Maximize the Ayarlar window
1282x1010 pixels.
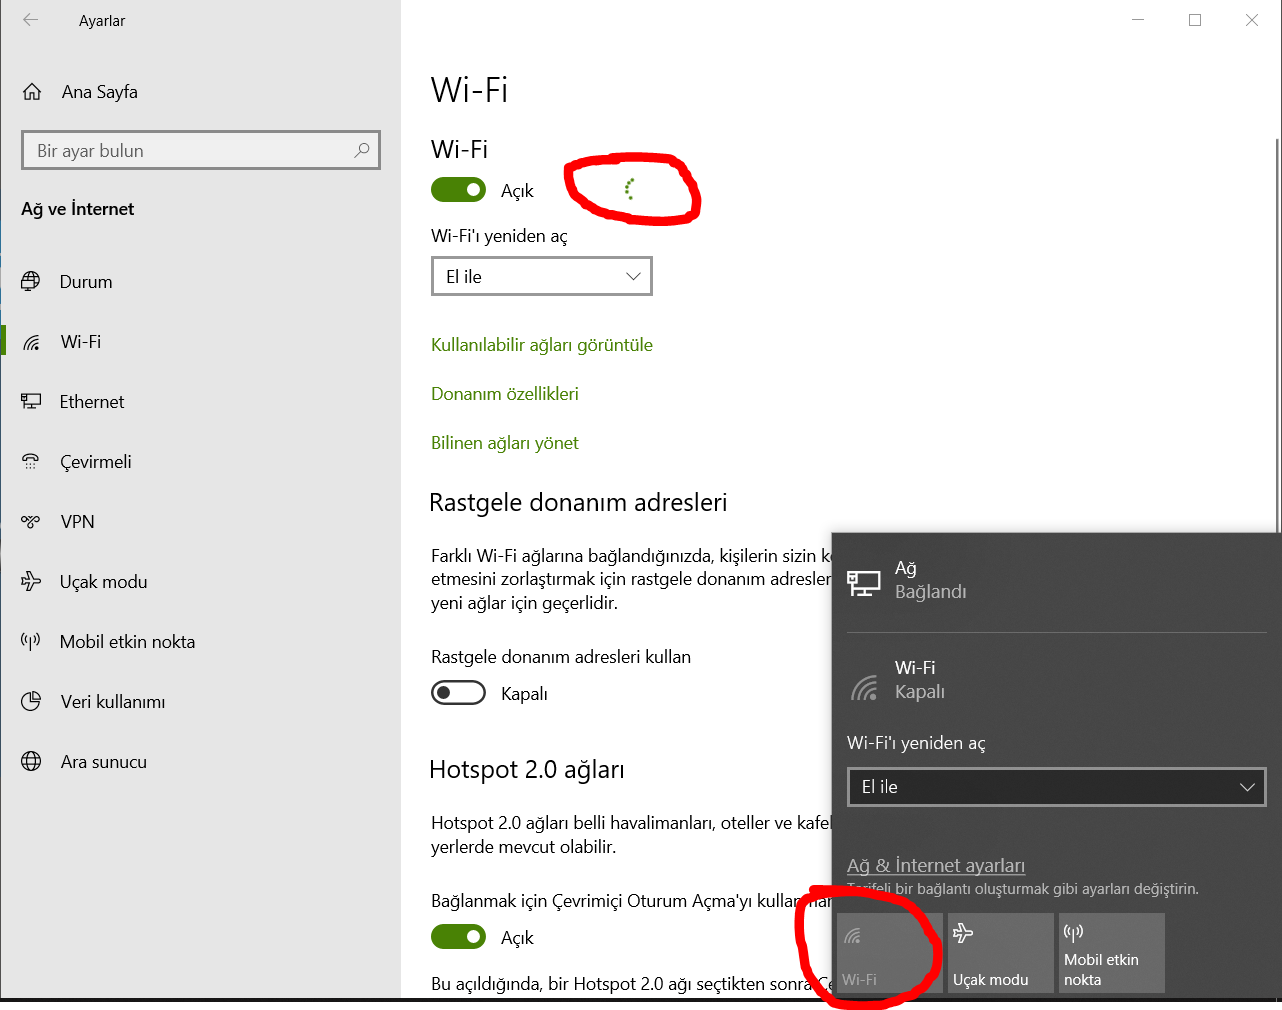[x=1195, y=20]
